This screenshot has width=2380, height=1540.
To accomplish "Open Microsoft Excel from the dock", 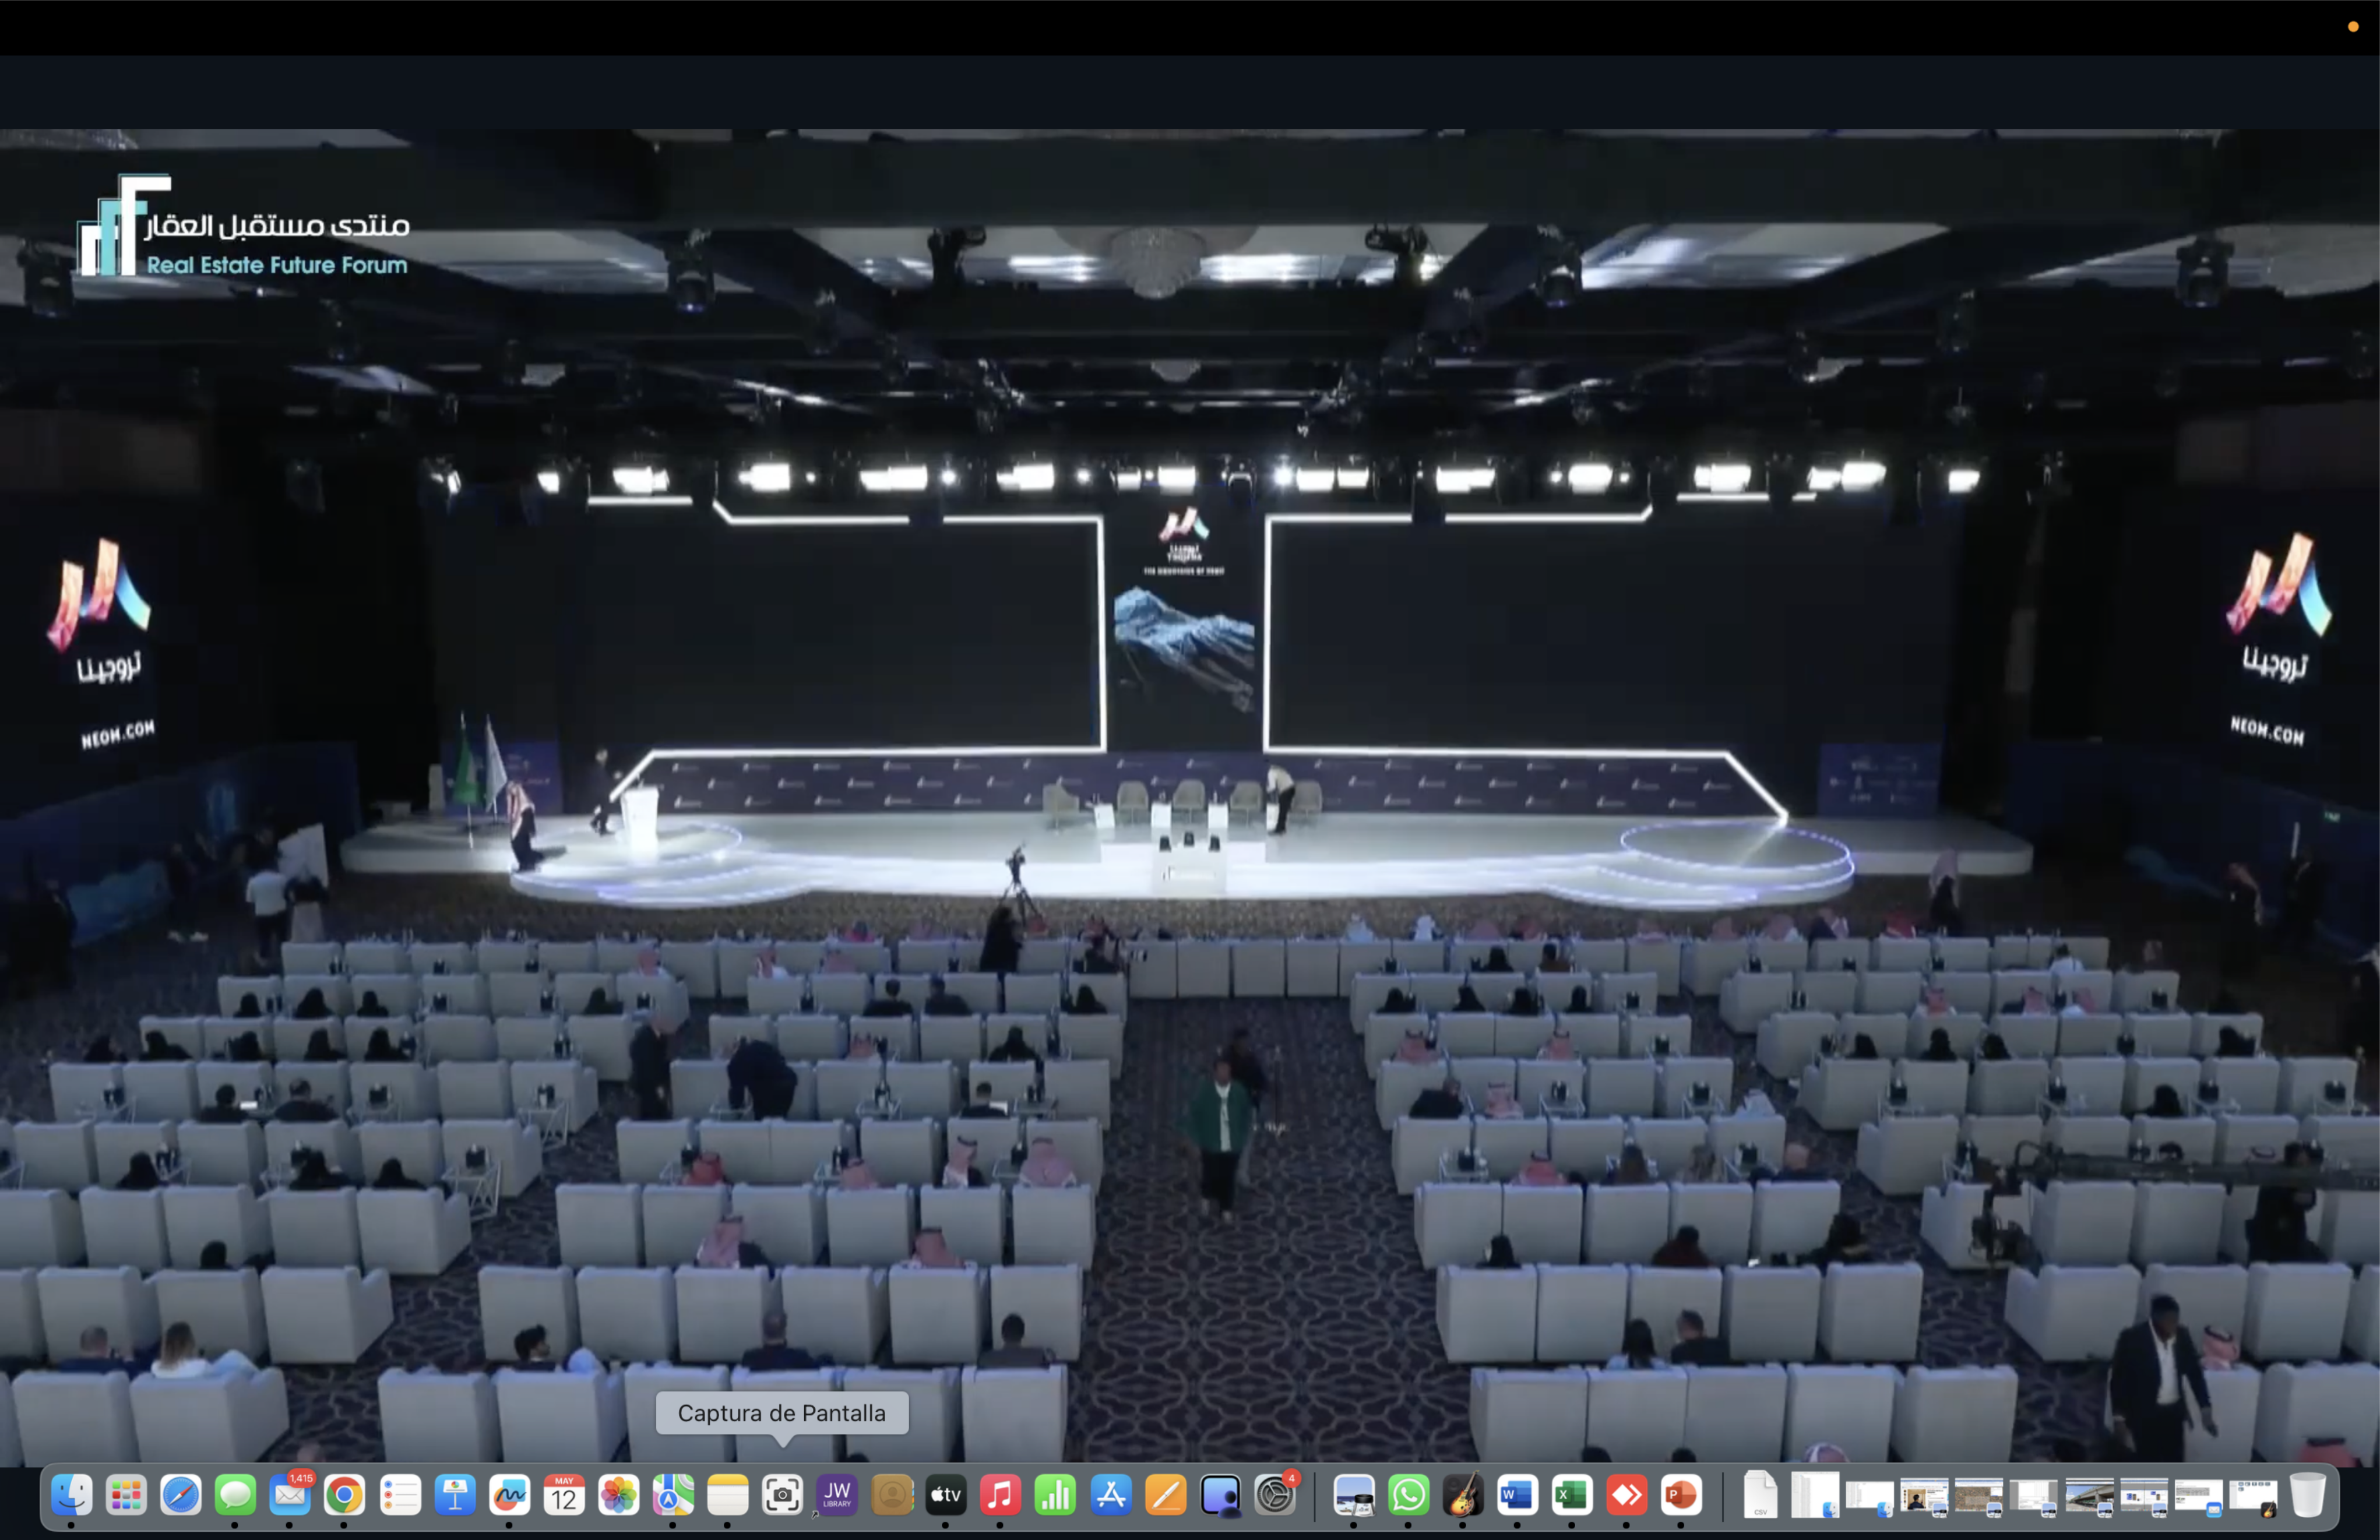I will coord(1571,1495).
